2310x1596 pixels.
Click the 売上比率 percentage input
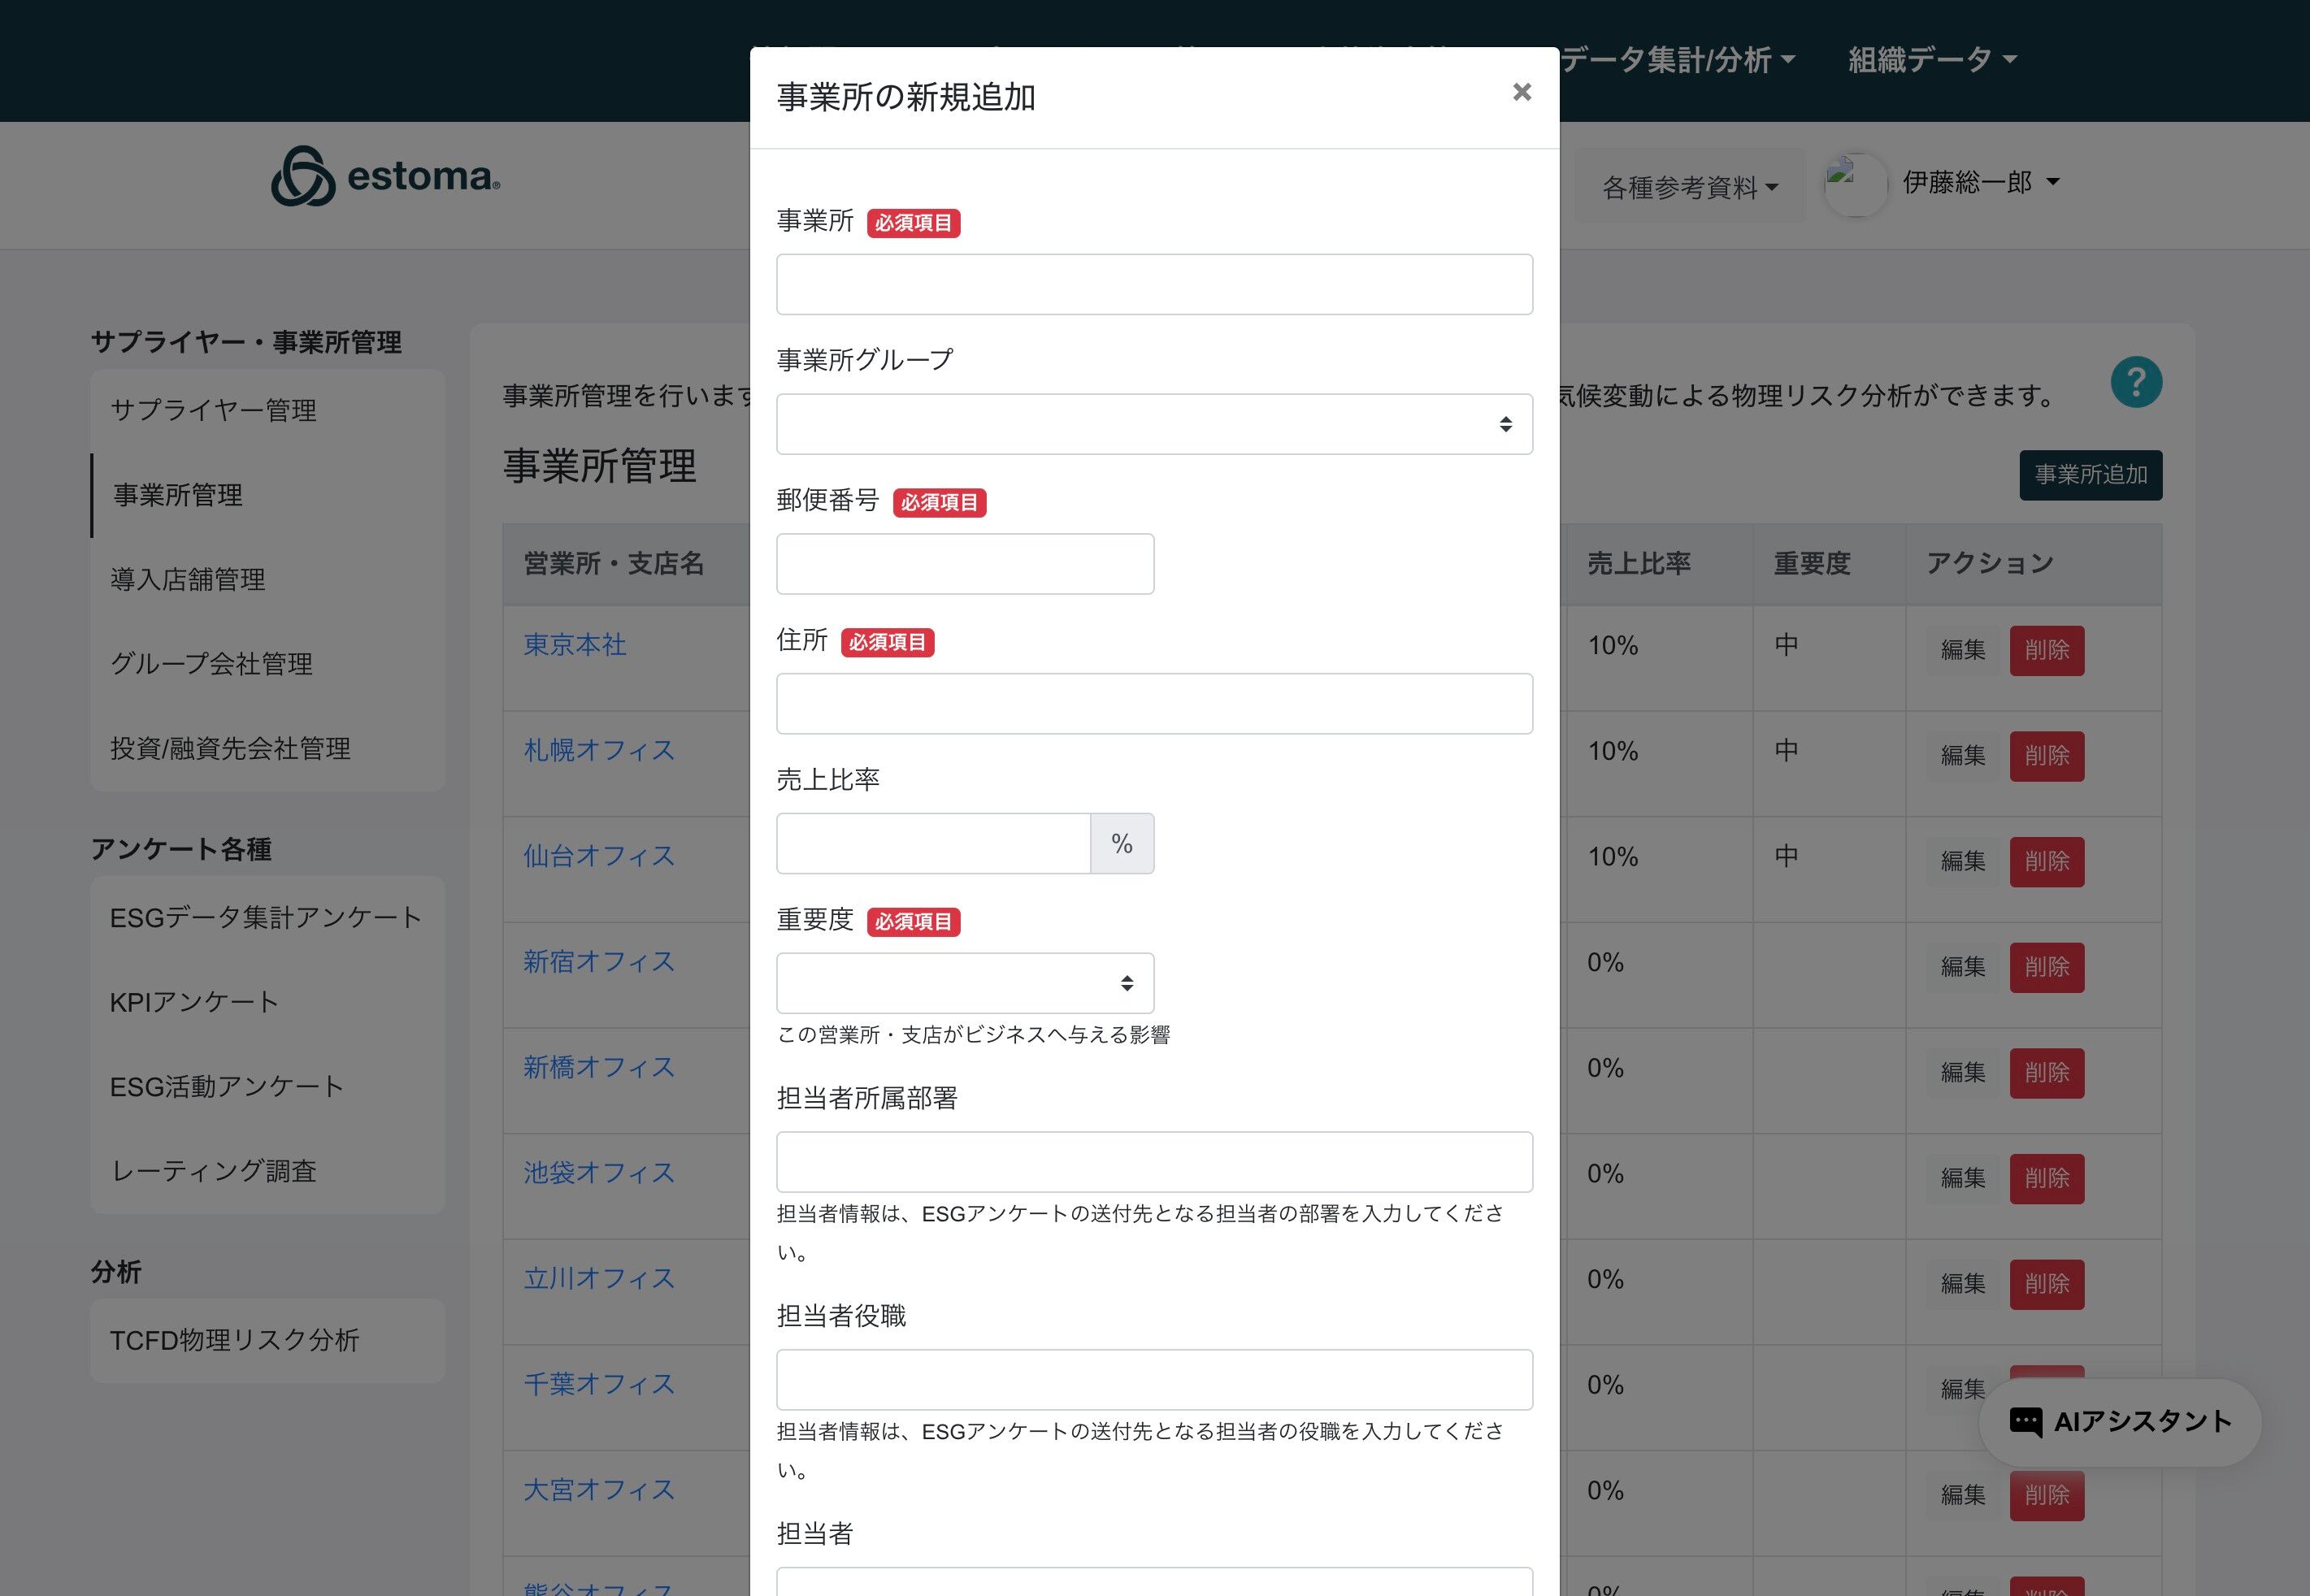click(932, 843)
